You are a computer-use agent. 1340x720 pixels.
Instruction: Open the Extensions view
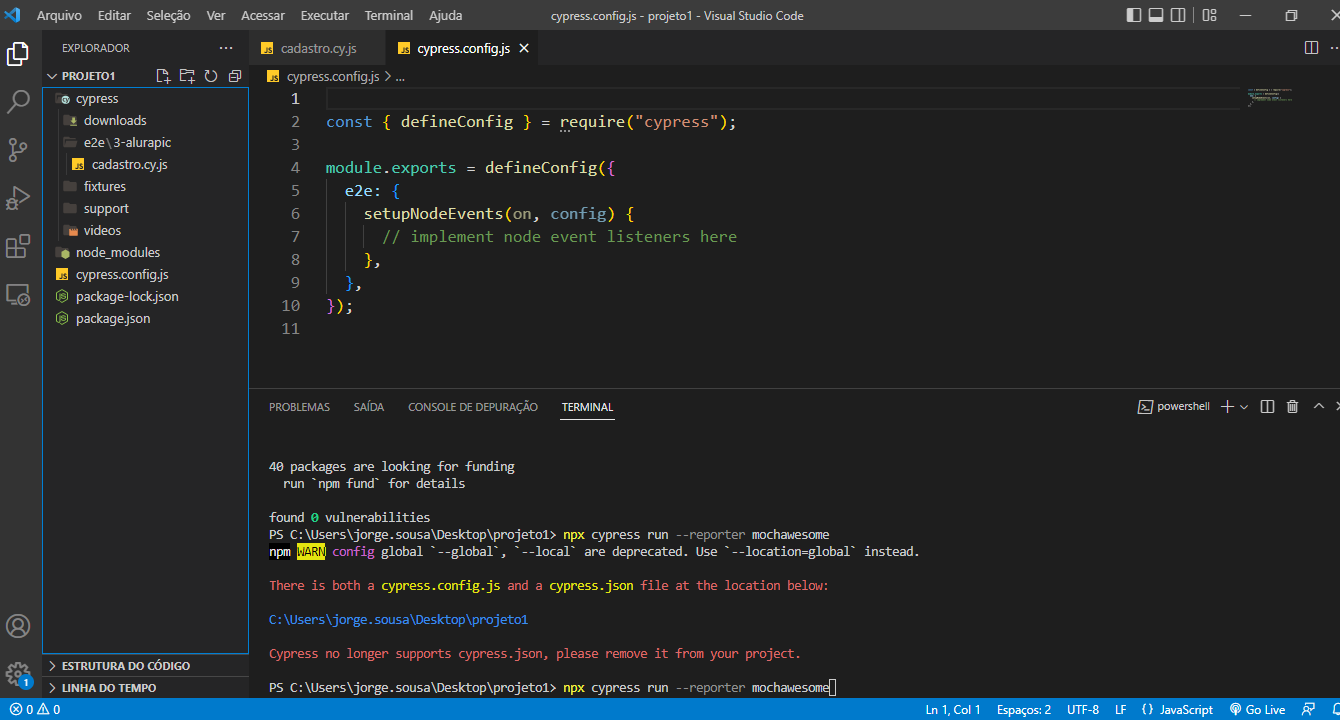tap(18, 246)
